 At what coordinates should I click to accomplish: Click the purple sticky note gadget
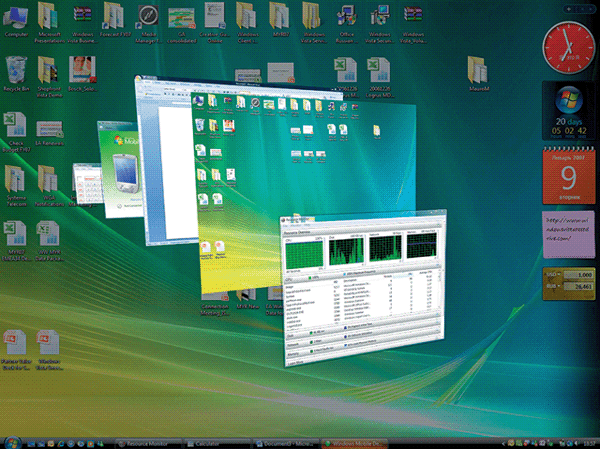[x=569, y=234]
